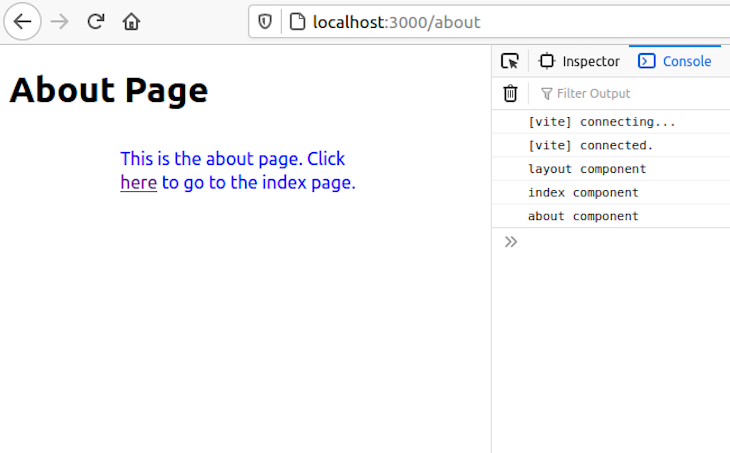Select the "[vite] connecting..." log message
This screenshot has width=730, height=453.
(602, 122)
